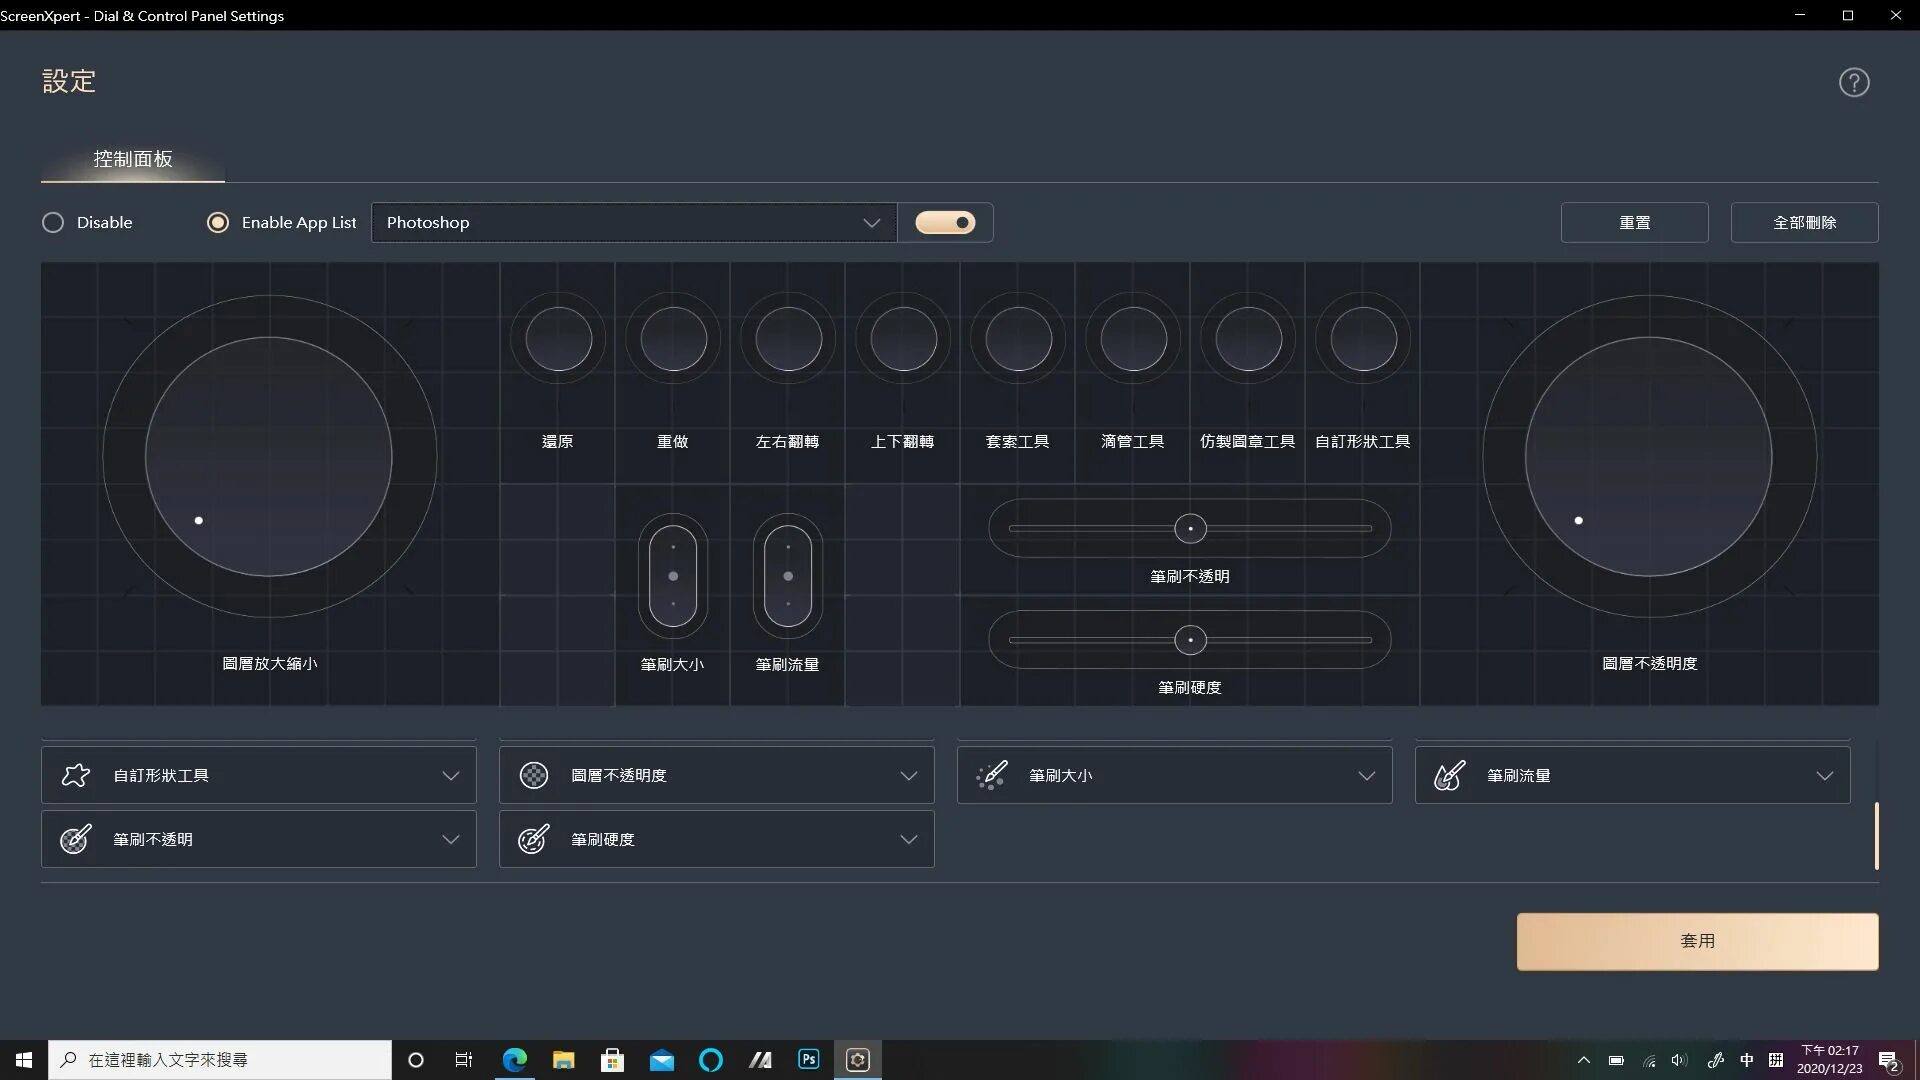Expand the 筆刷流量 dropdown chevron
The width and height of the screenshot is (1920, 1080).
1824,775
